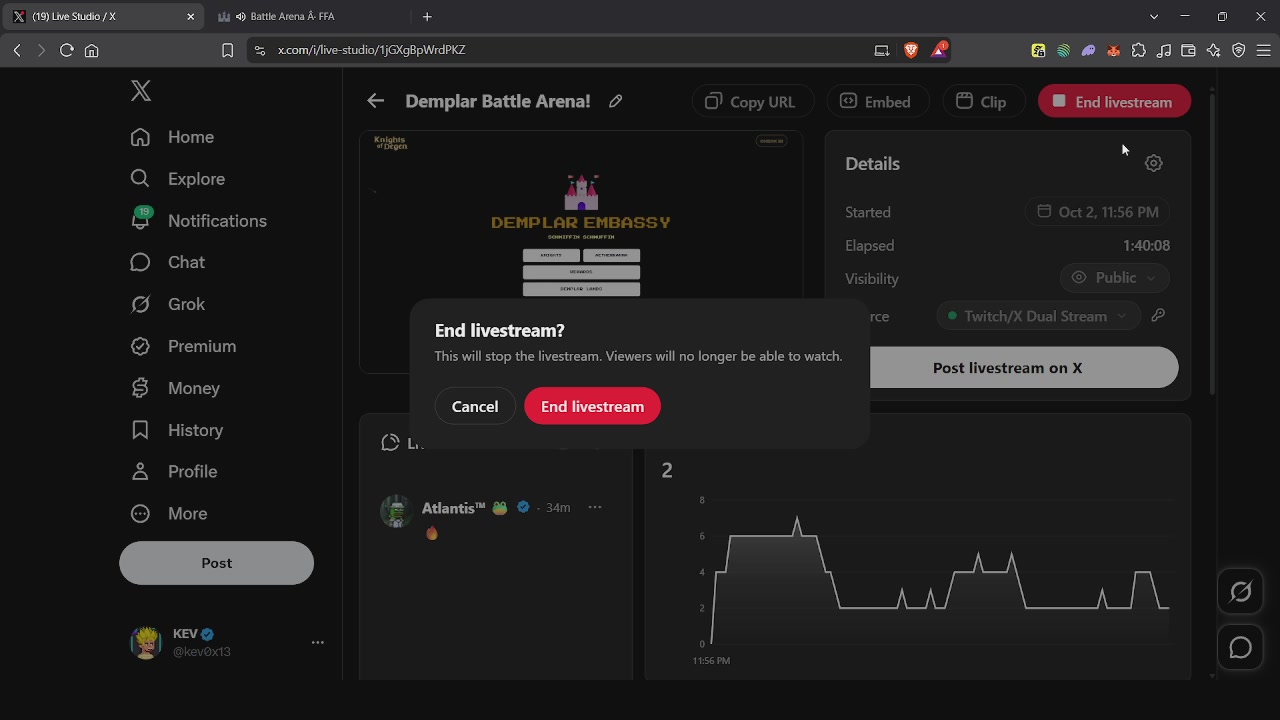Open the floating Grok button at right edge
The image size is (1280, 720).
[1241, 592]
